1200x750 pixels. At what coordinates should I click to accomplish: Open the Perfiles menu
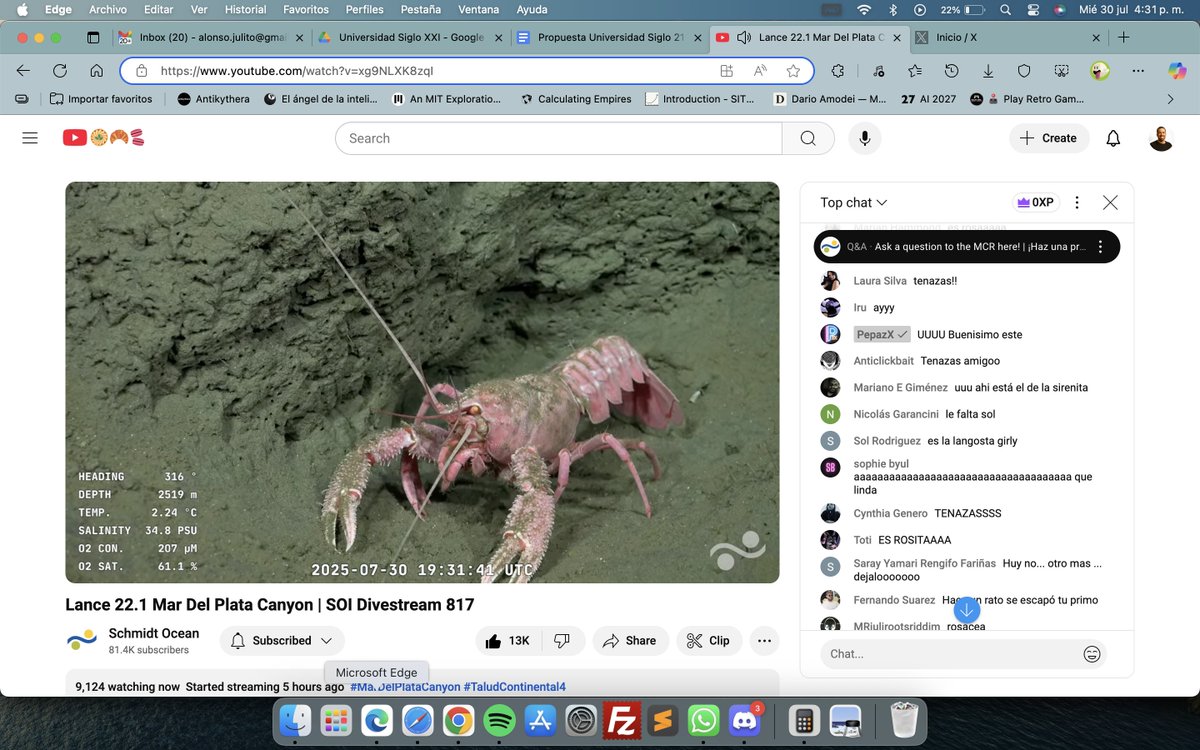point(365,9)
